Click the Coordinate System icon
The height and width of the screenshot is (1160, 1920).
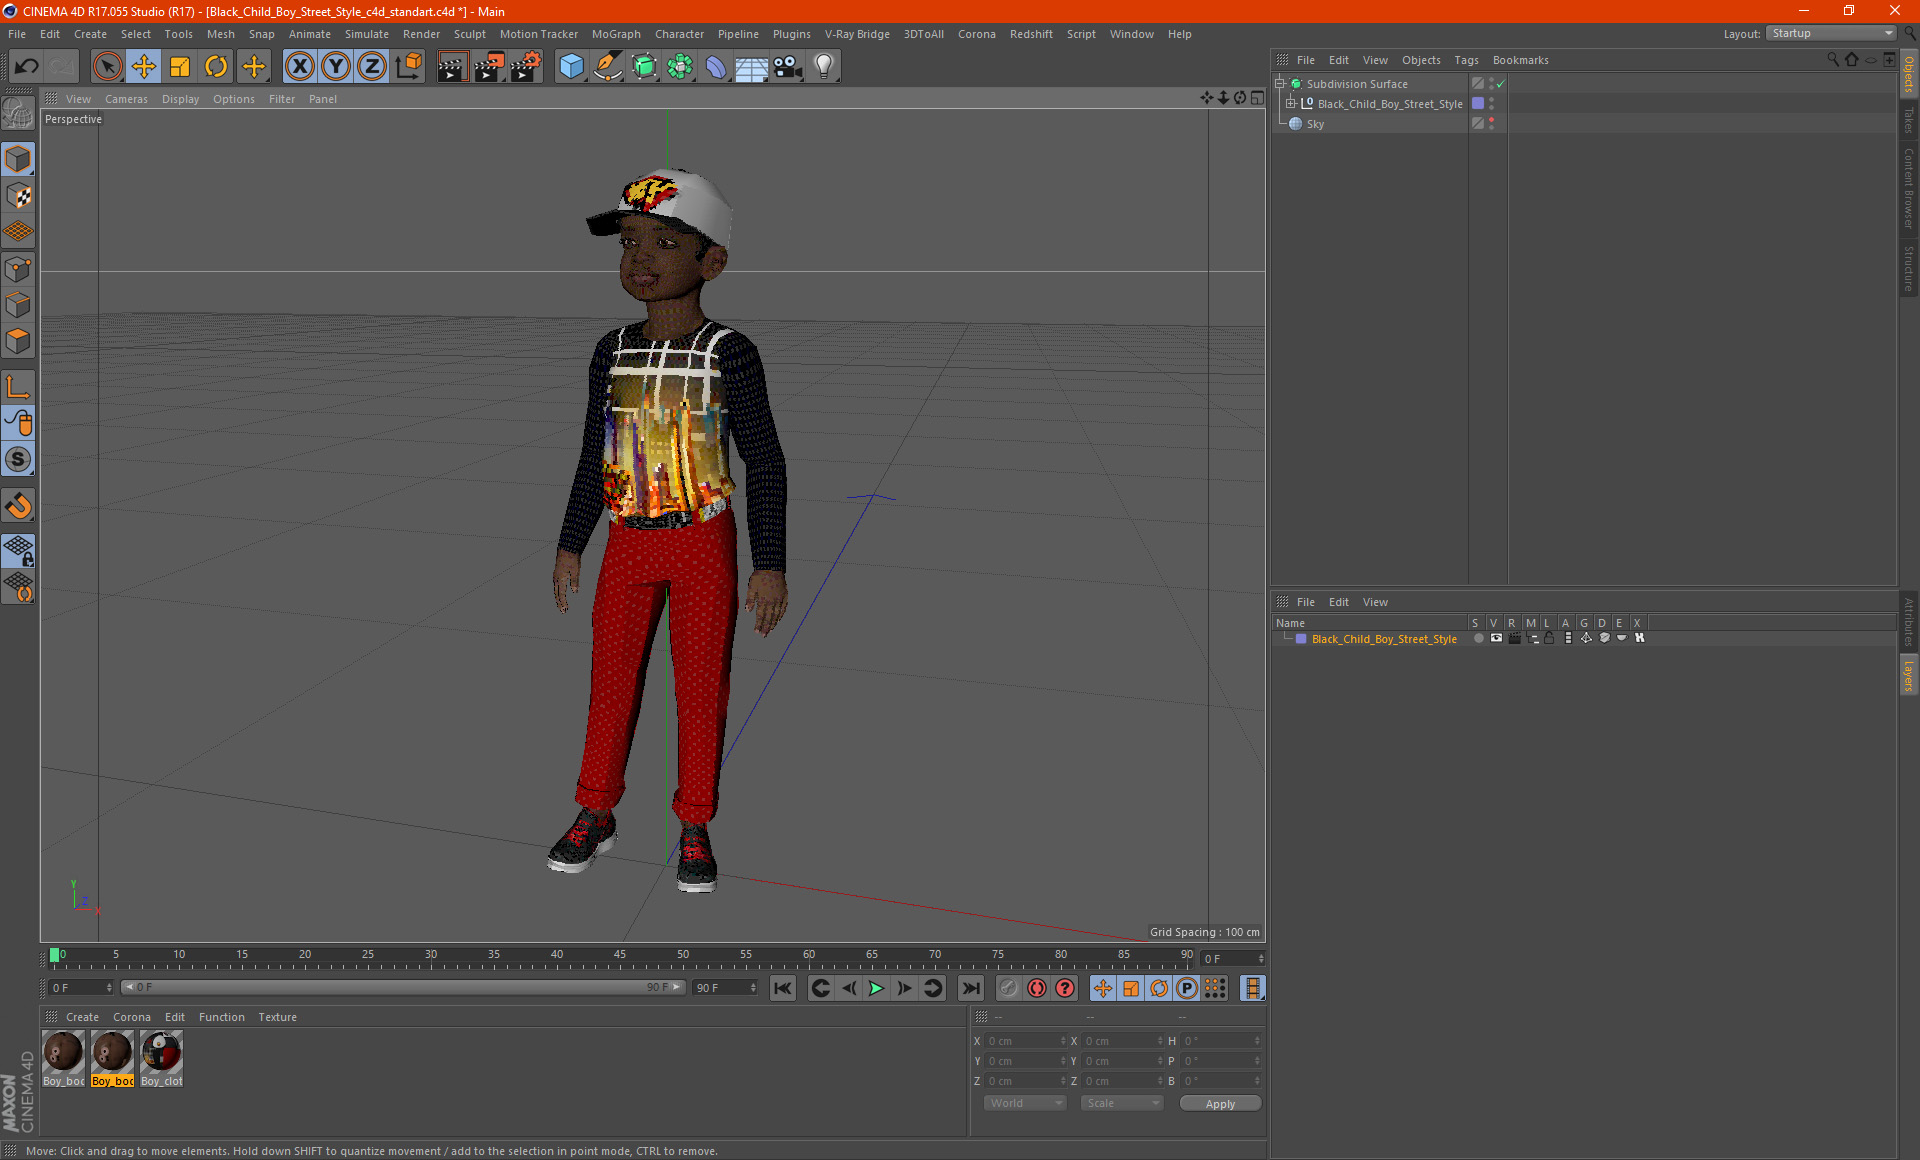tap(408, 66)
